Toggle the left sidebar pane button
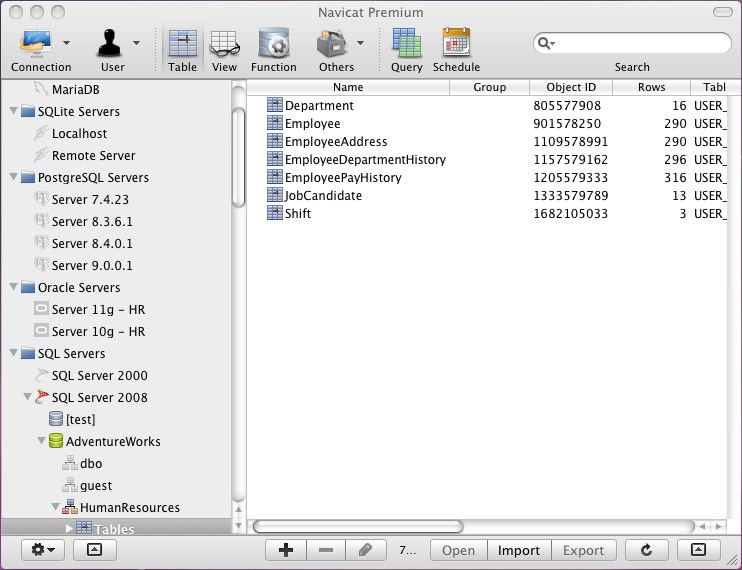742x570 pixels. (x=95, y=550)
